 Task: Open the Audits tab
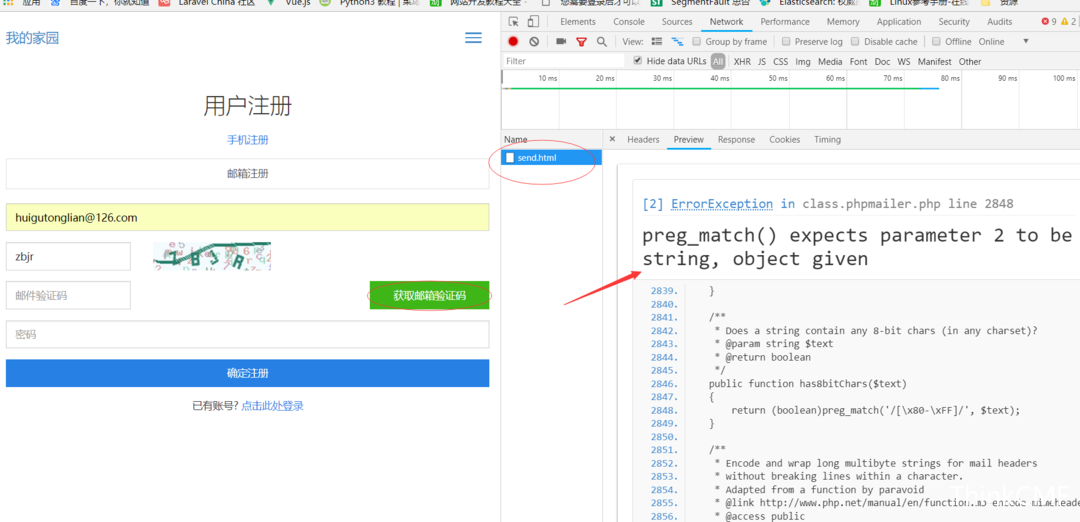coord(999,22)
